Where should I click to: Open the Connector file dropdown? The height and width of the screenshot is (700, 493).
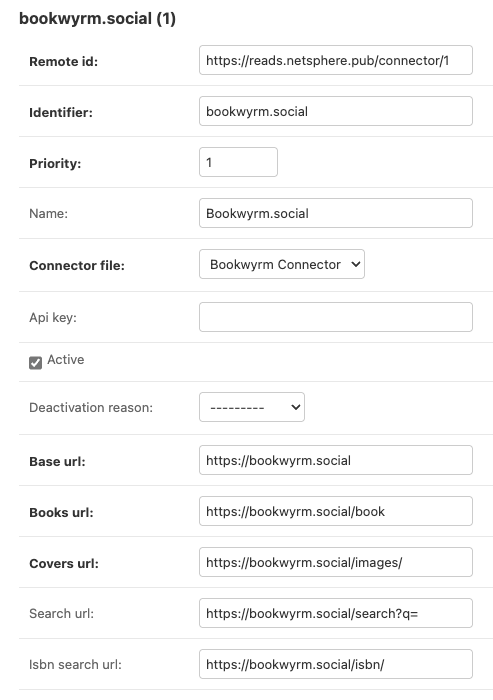(x=282, y=264)
